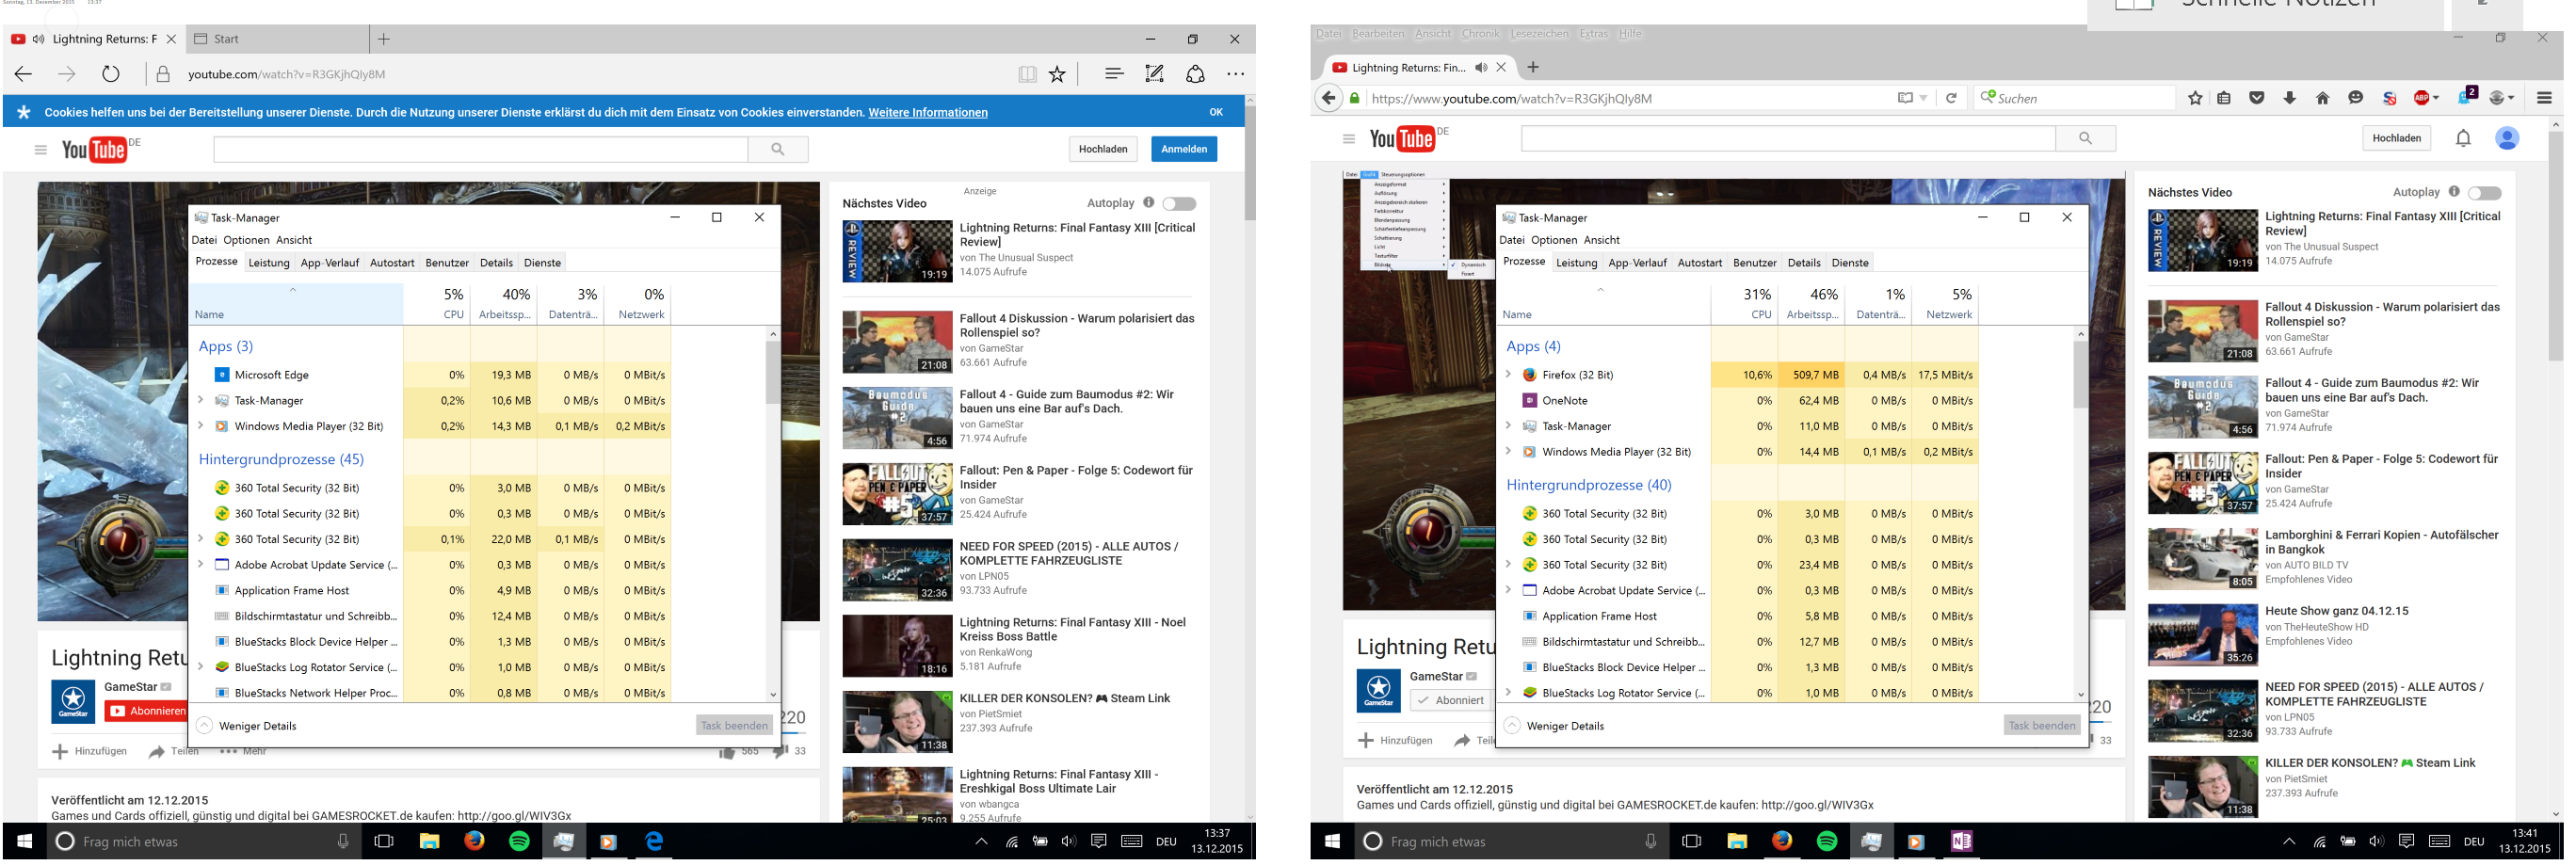The height and width of the screenshot is (865, 2576).
Task: Open the Edge Hub panel
Action: point(1114,74)
